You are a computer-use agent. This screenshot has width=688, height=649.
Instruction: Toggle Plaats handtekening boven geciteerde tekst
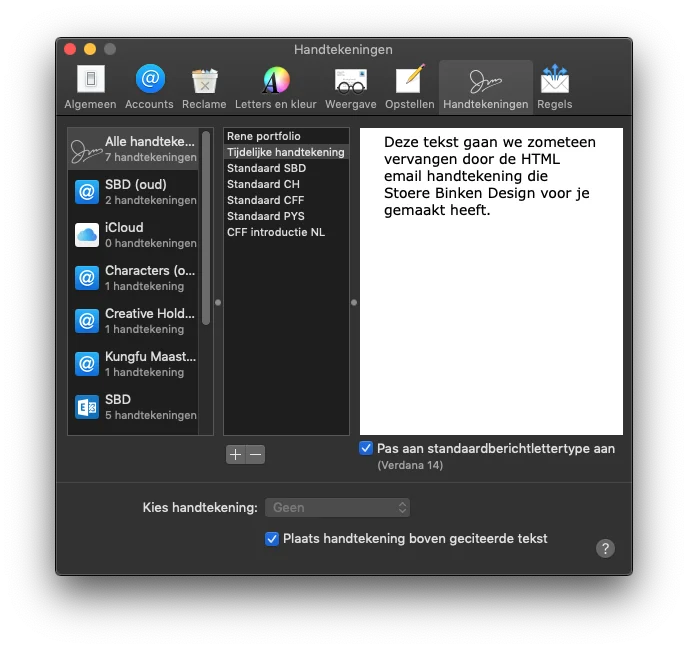[x=272, y=538]
